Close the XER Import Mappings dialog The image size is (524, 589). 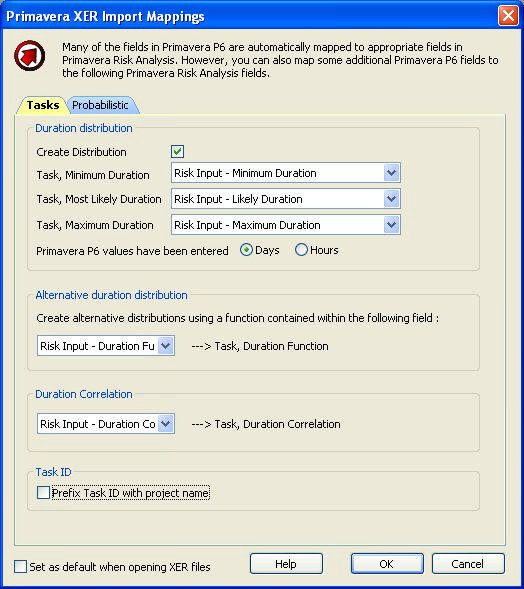[508, 16]
